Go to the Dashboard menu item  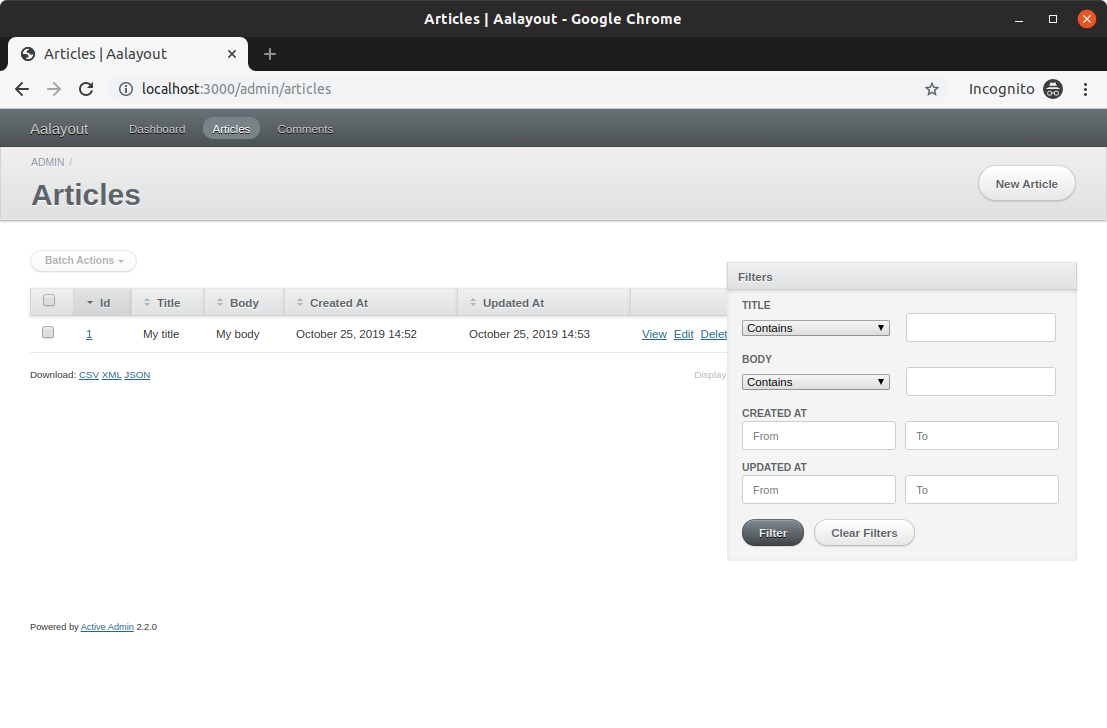(157, 129)
